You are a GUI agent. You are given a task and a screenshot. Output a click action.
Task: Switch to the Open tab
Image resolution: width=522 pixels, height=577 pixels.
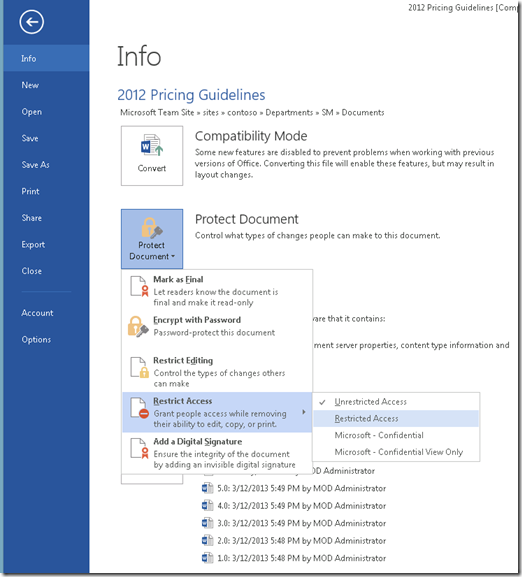coord(46,111)
